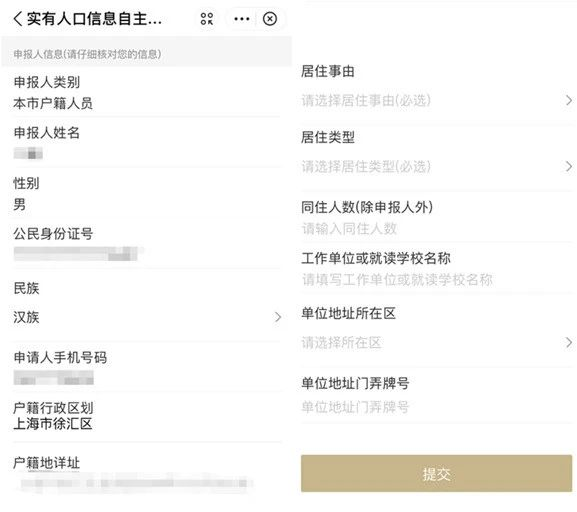The width and height of the screenshot is (577, 512).
Task: Select the 请选择所在区 placeholder
Action: tap(341, 343)
